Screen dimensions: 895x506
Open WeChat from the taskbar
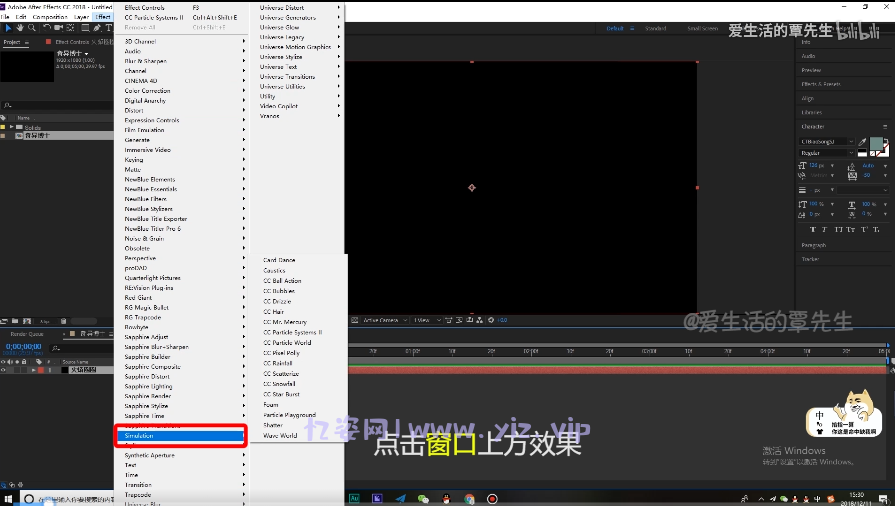(x=423, y=499)
